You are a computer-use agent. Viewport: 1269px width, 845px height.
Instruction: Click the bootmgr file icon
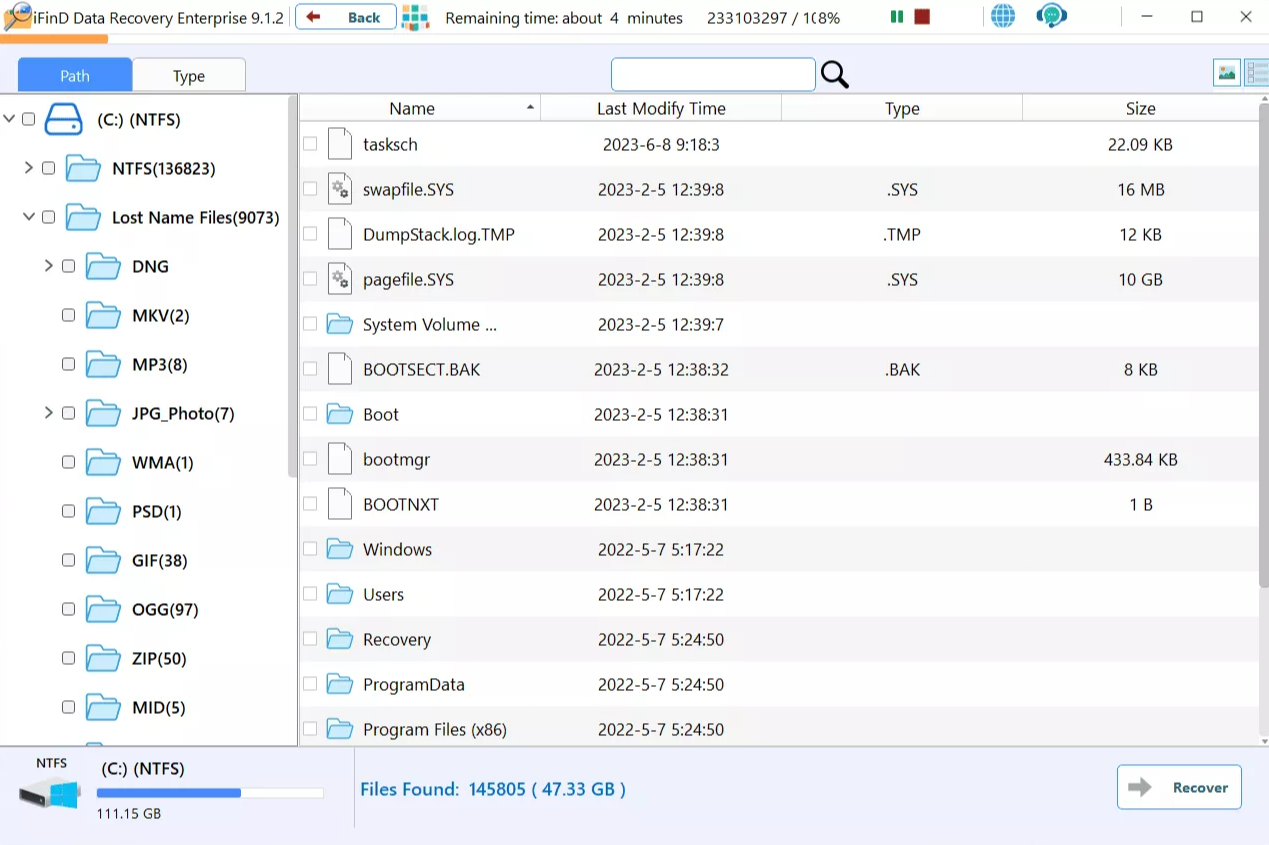340,459
